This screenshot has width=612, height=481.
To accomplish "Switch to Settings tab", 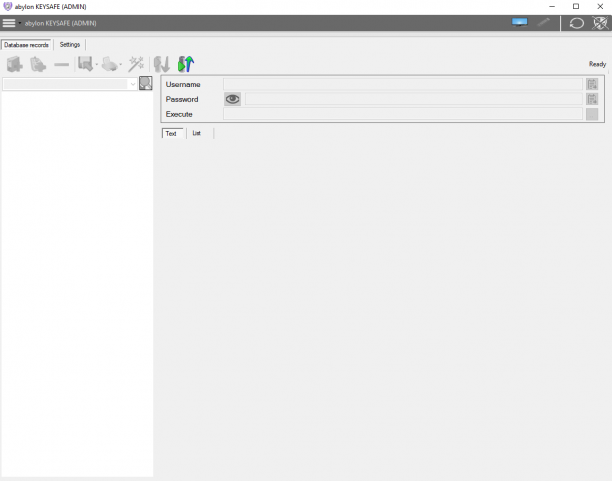I will pos(70,45).
